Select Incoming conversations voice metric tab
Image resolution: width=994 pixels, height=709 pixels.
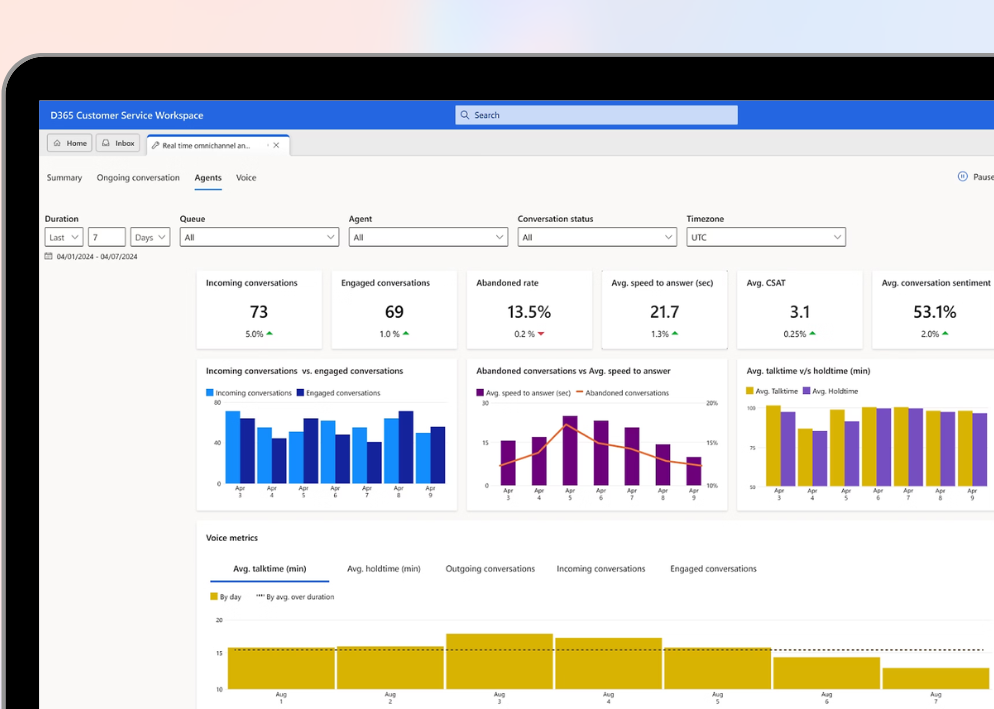[601, 569]
